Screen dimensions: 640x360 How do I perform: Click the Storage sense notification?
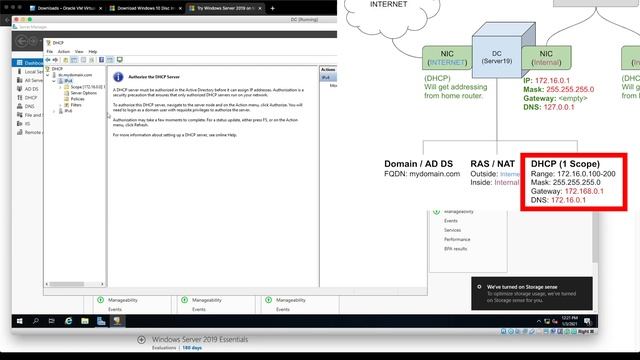(532, 293)
